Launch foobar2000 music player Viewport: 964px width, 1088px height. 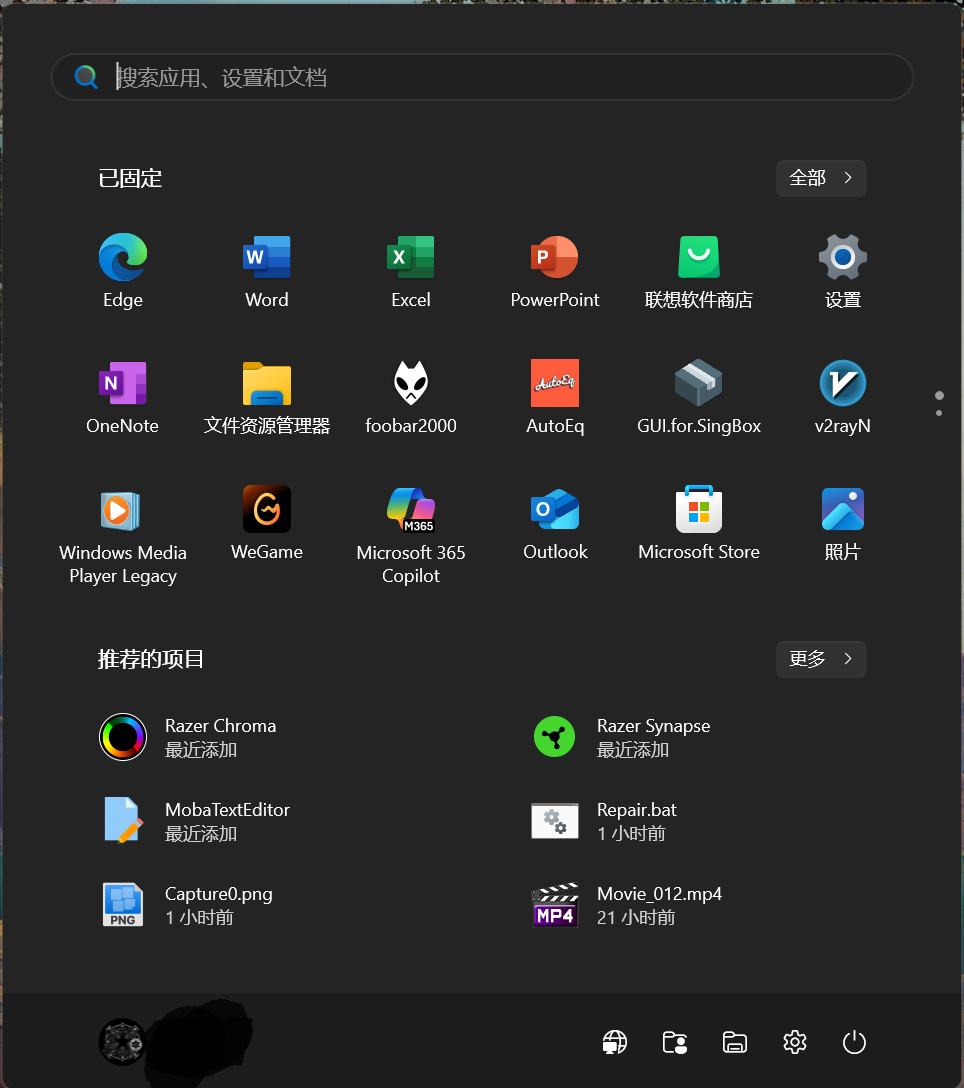(411, 398)
